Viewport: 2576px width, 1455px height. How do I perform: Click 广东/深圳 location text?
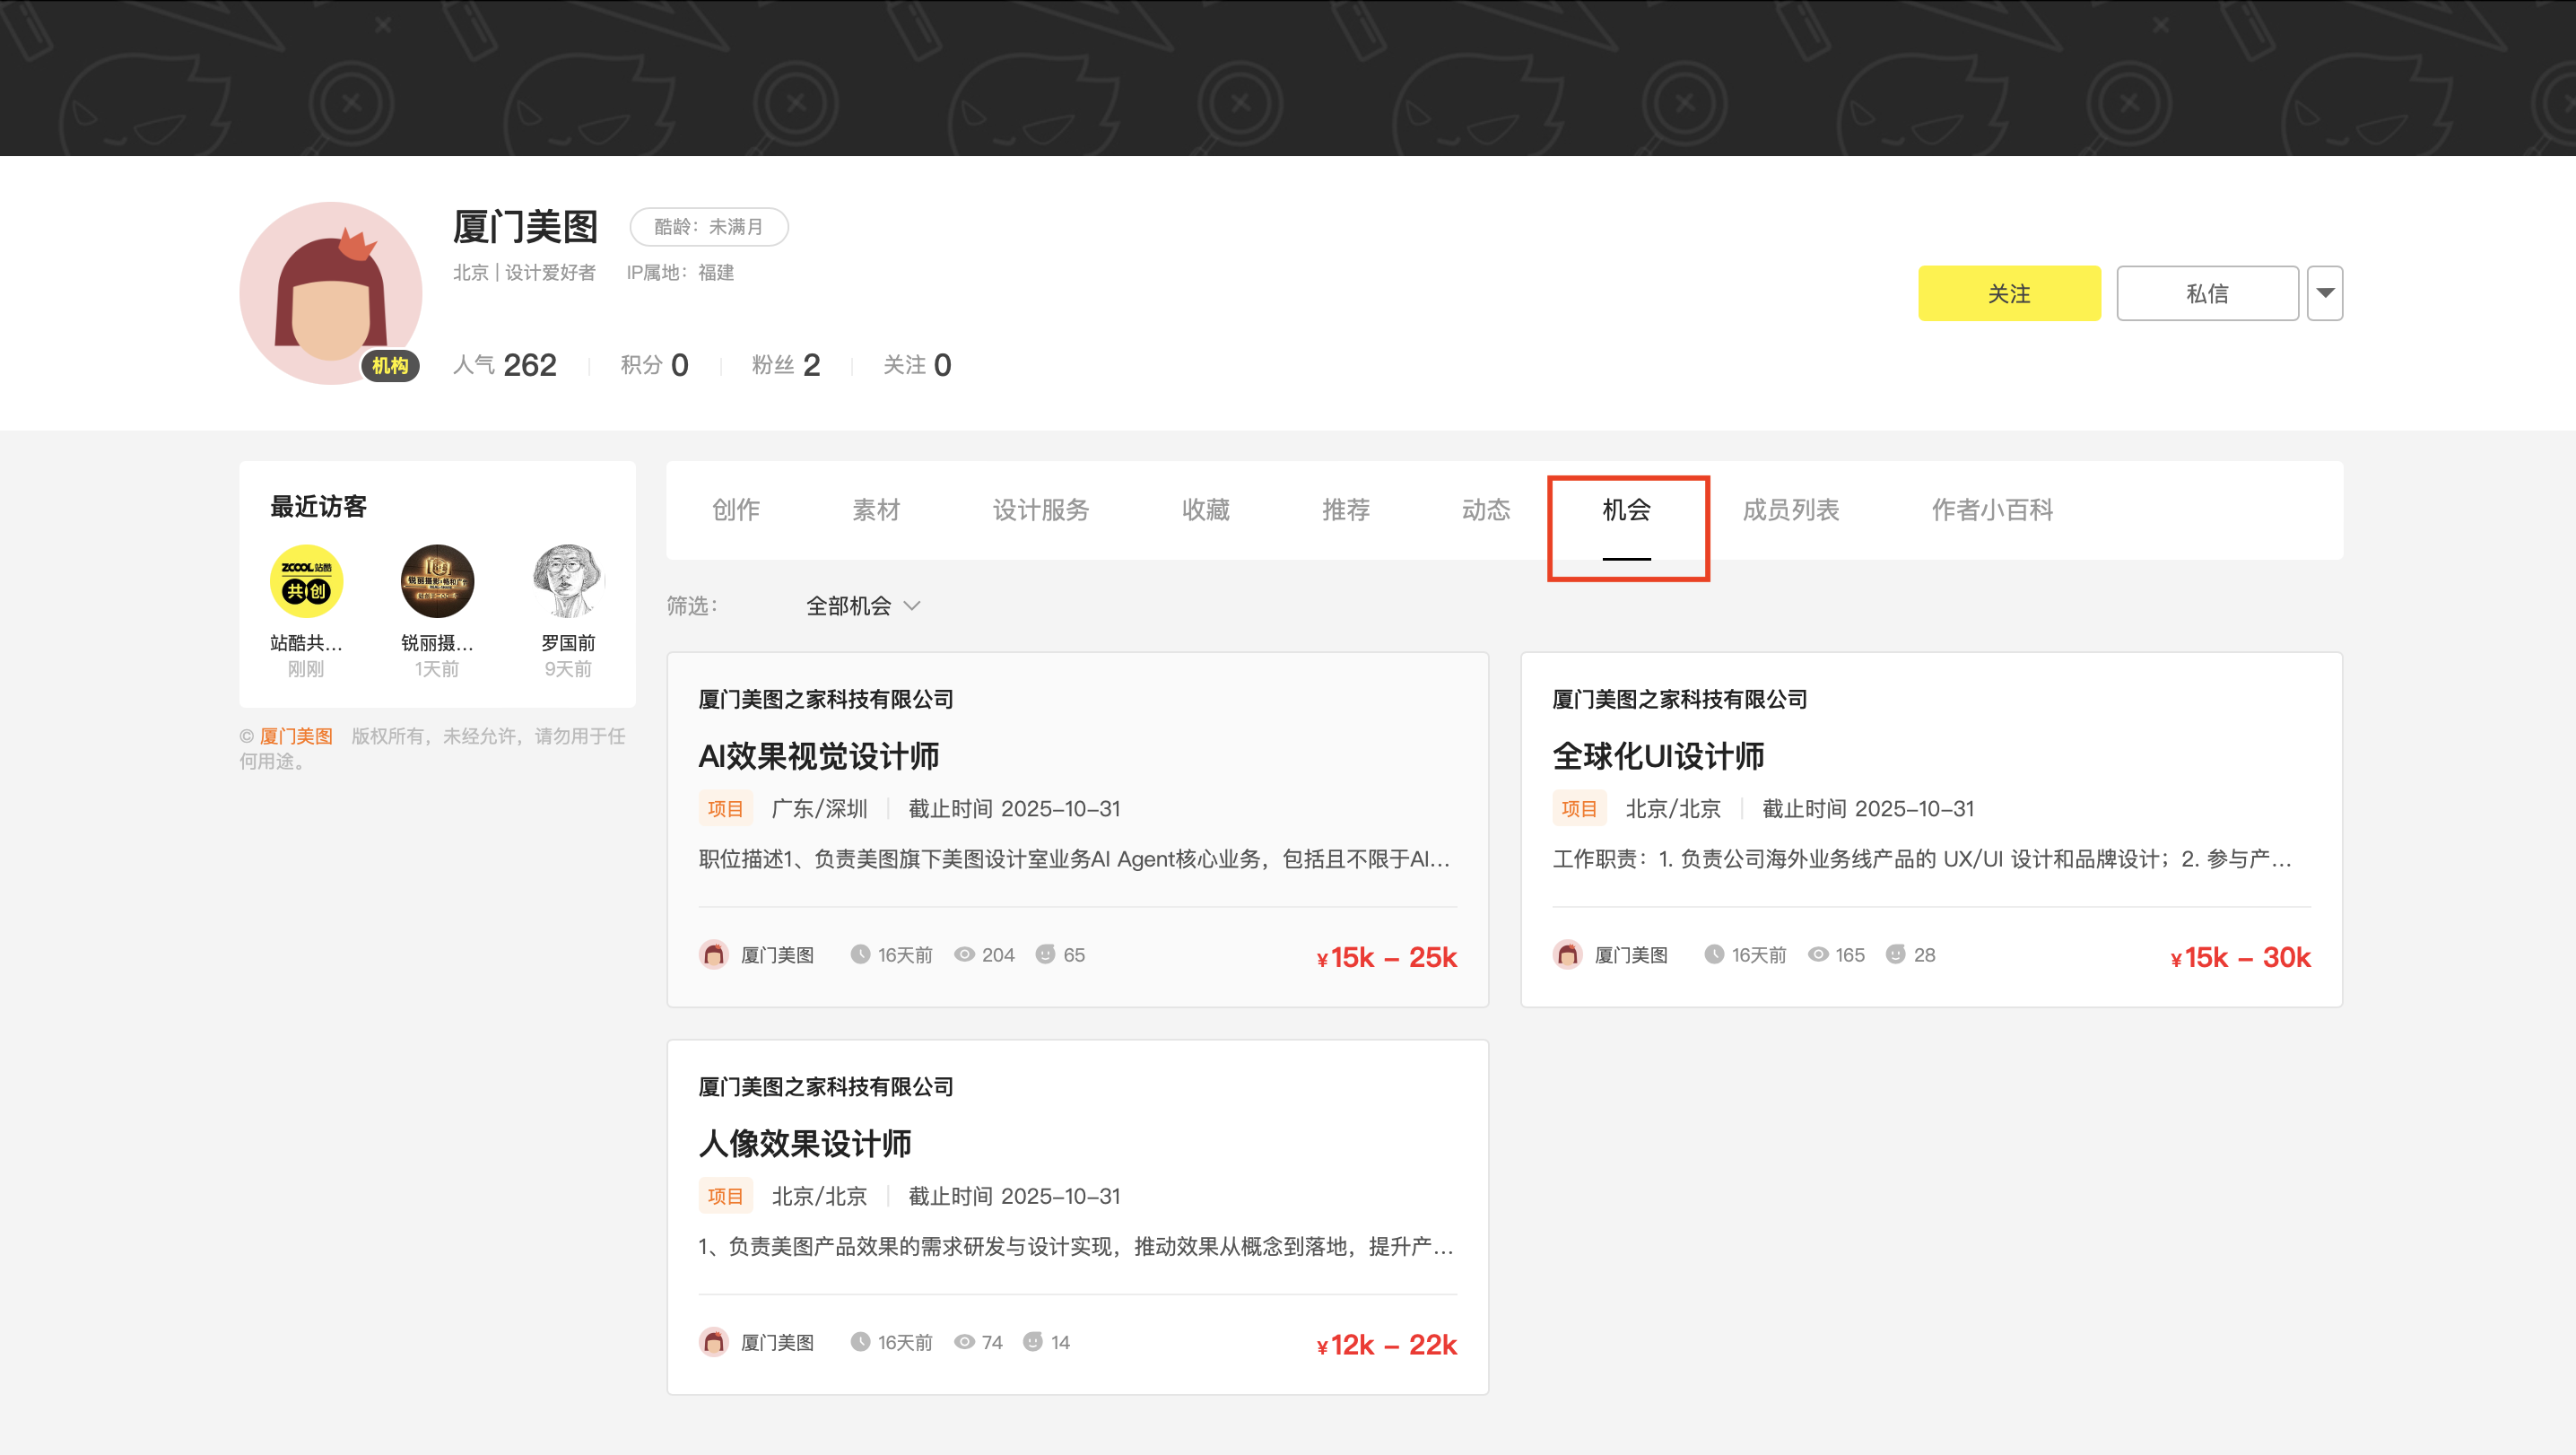coord(819,808)
